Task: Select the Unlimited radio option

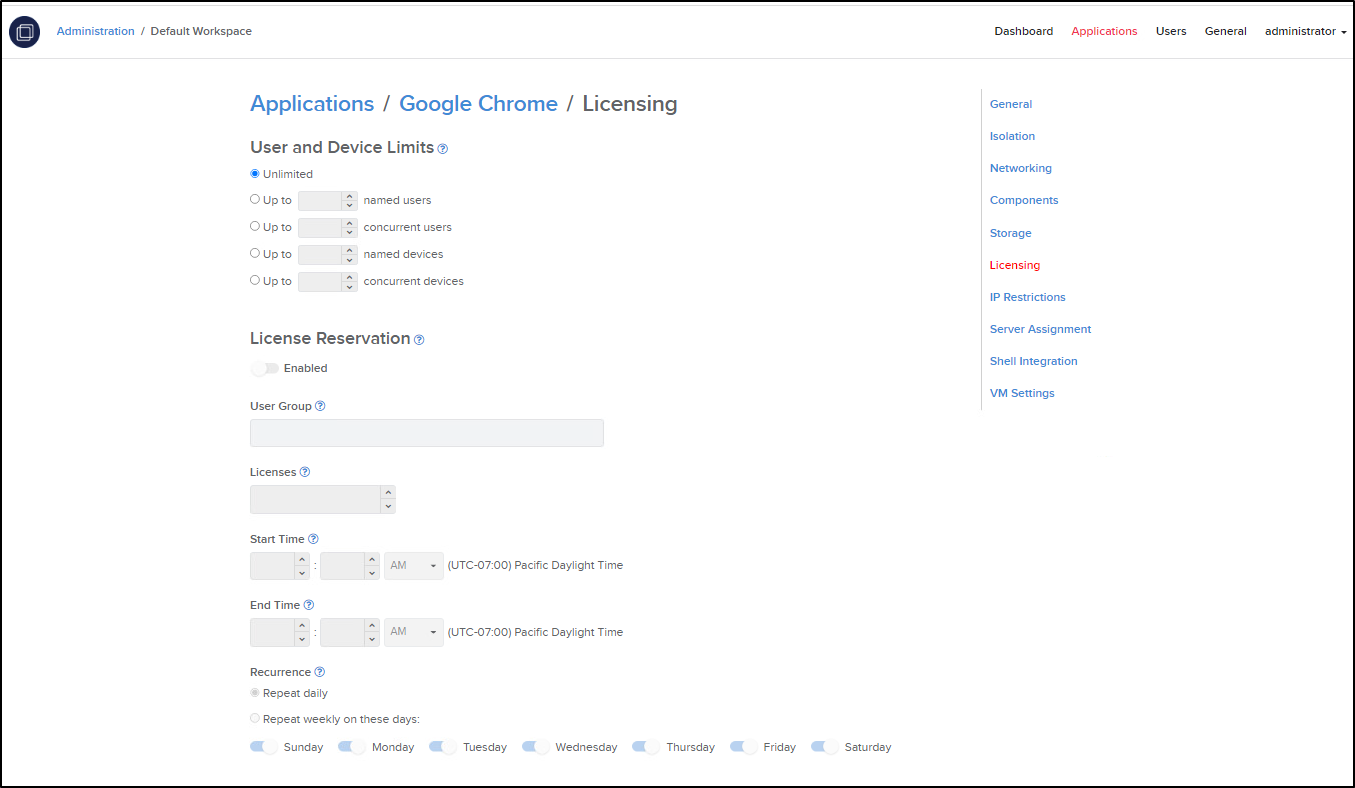Action: click(255, 174)
